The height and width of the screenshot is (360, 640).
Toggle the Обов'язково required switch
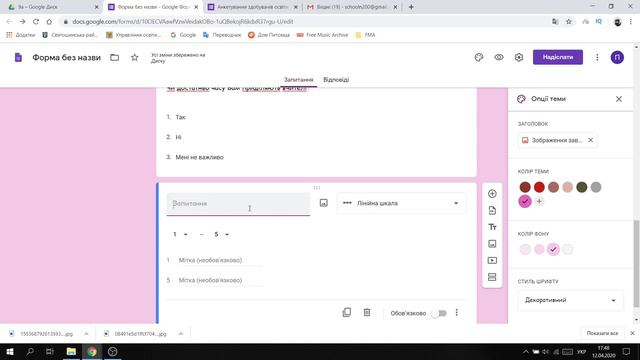point(440,313)
